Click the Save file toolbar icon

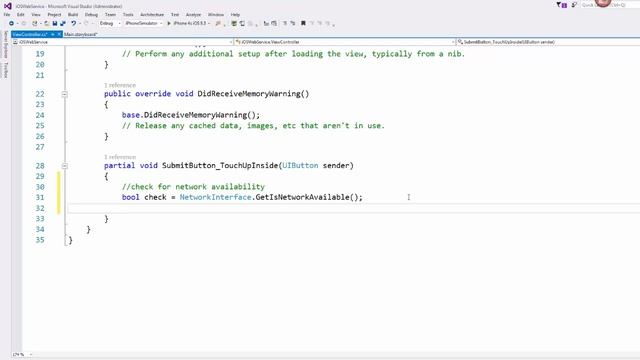point(55,23)
